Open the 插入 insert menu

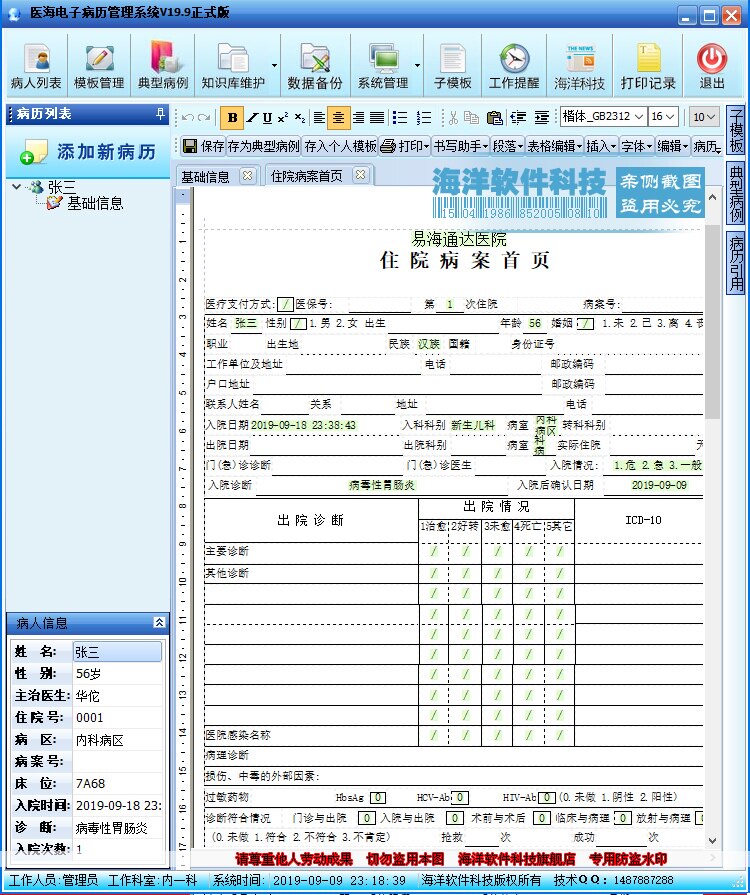601,146
